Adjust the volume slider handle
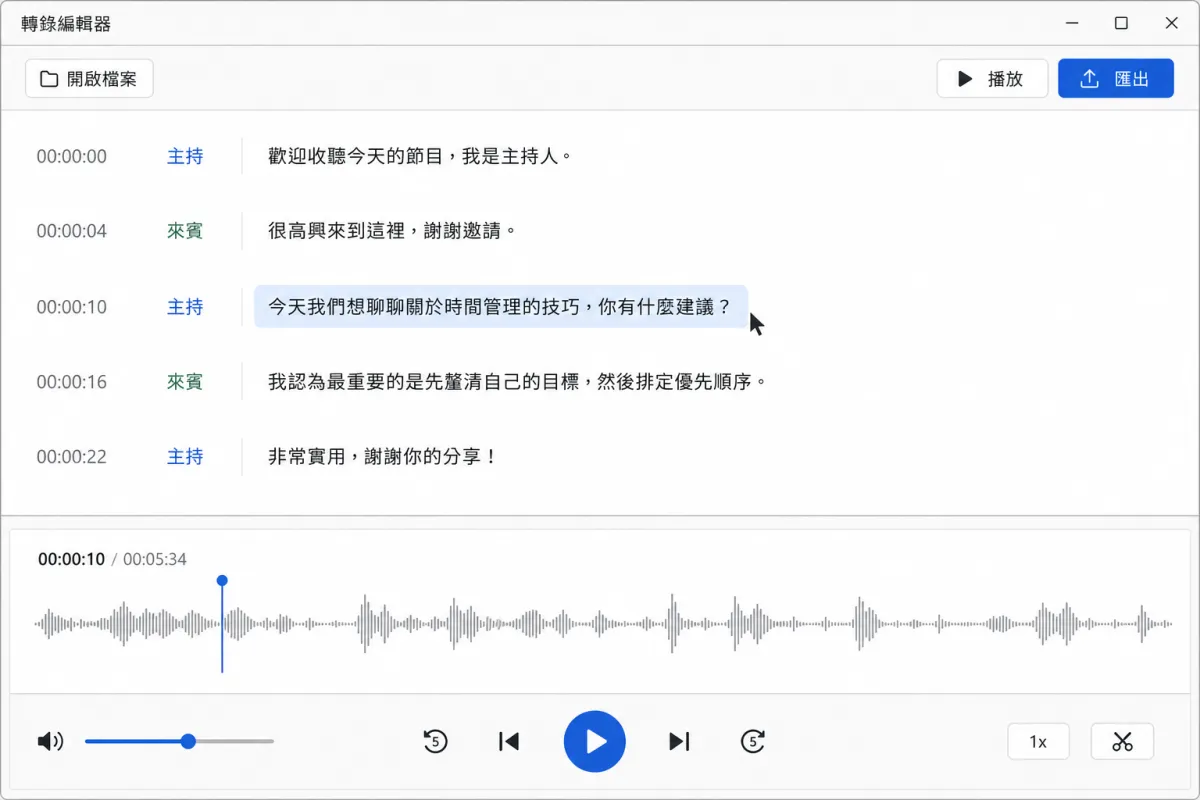Screen dimensions: 1200x800 tap(188, 741)
